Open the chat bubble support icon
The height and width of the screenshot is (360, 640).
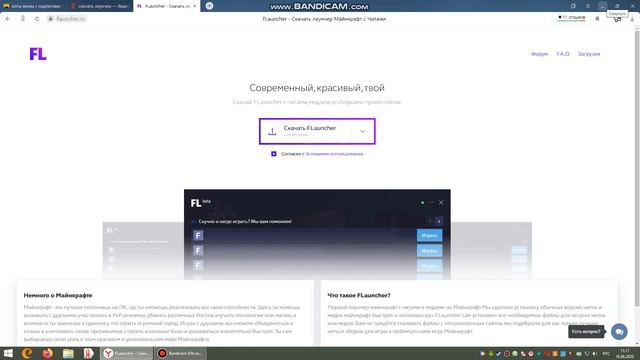[x=619, y=331]
